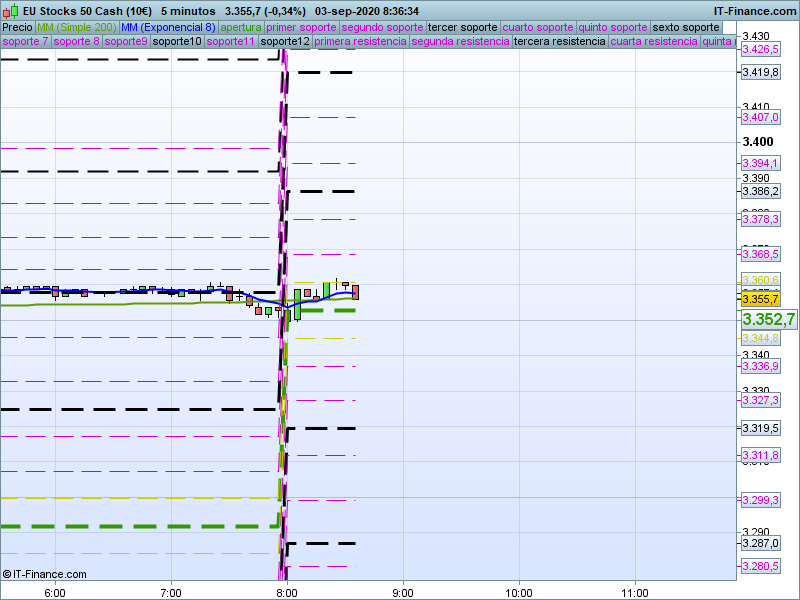Click the tall green candle after 8:00
This screenshot has width=800, height=600.
(x=297, y=305)
